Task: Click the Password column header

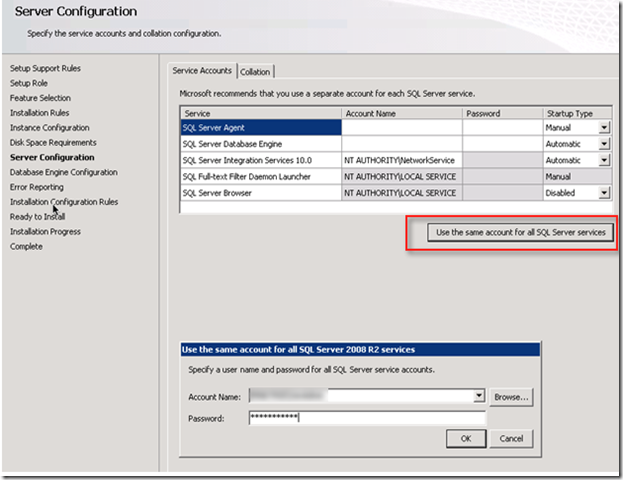Action: (x=503, y=113)
